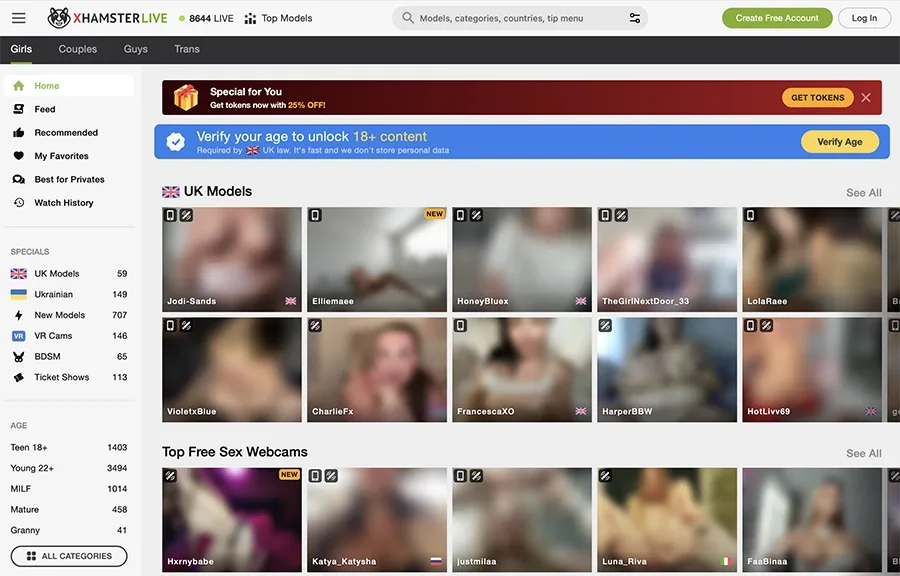
Task: Click the xHamsterLive logo
Action: 108,18
